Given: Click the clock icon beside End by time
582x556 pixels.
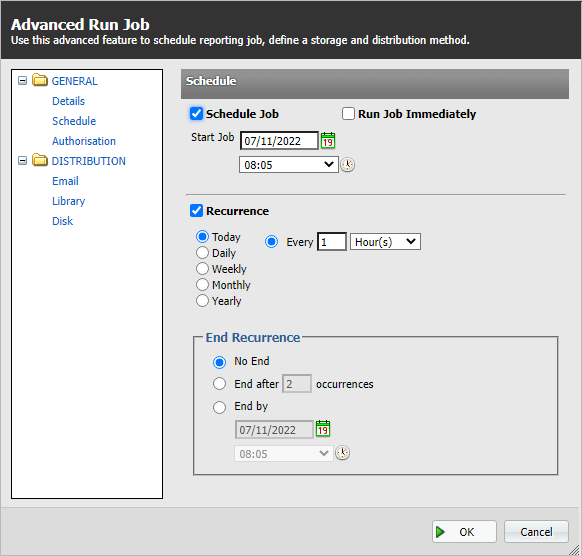Looking at the screenshot, I should (x=343, y=453).
